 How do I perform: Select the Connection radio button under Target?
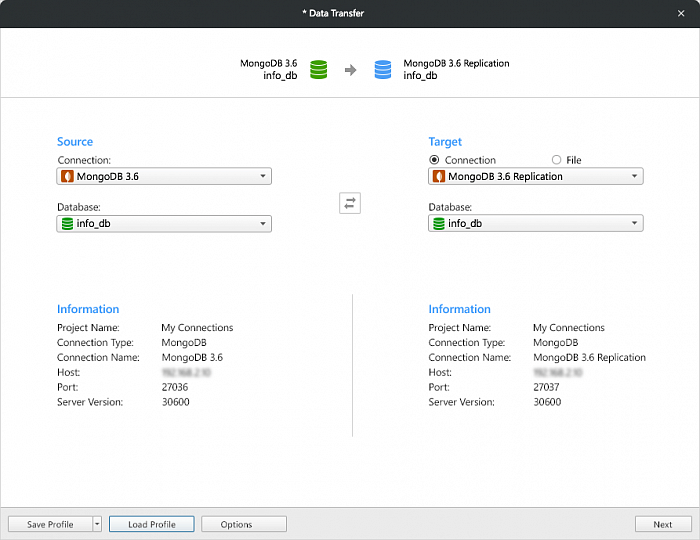tap(434, 160)
